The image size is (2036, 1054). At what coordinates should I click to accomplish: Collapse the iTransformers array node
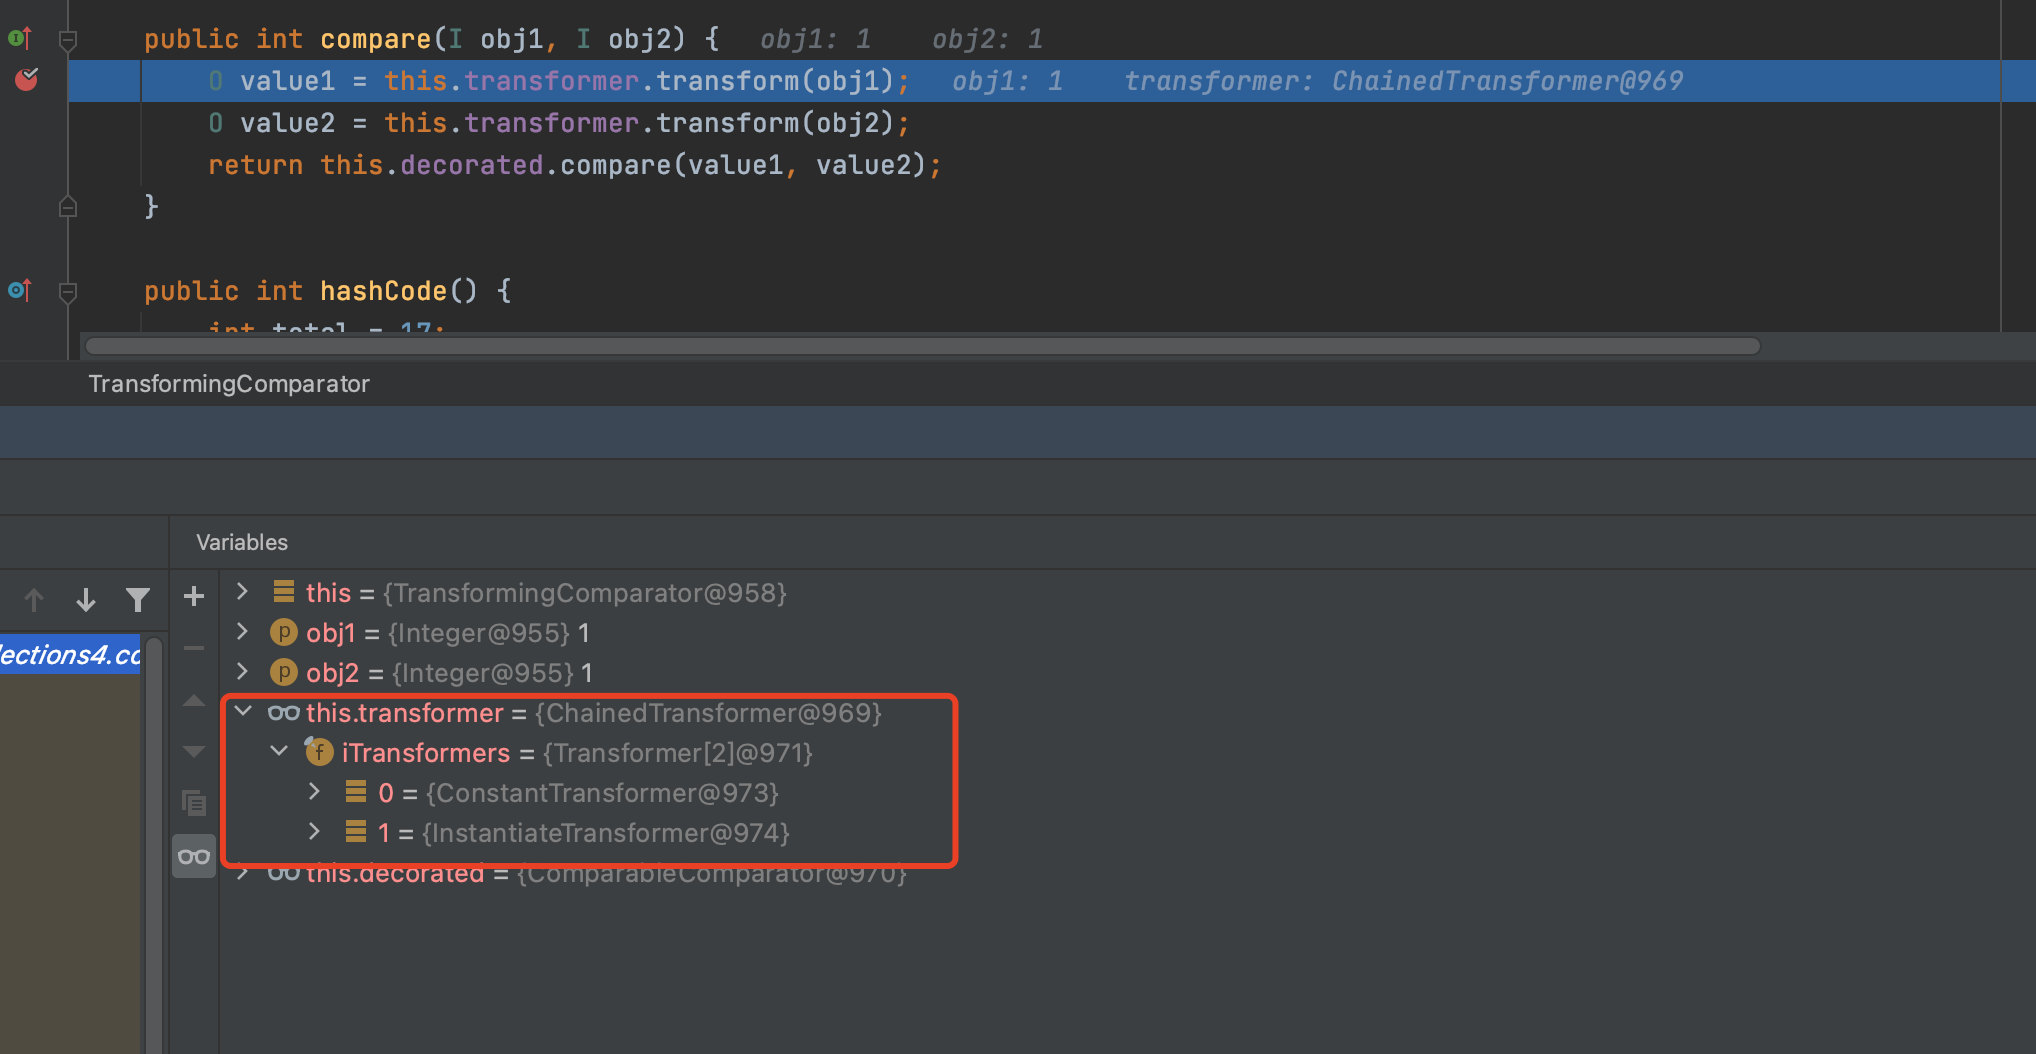coord(279,751)
